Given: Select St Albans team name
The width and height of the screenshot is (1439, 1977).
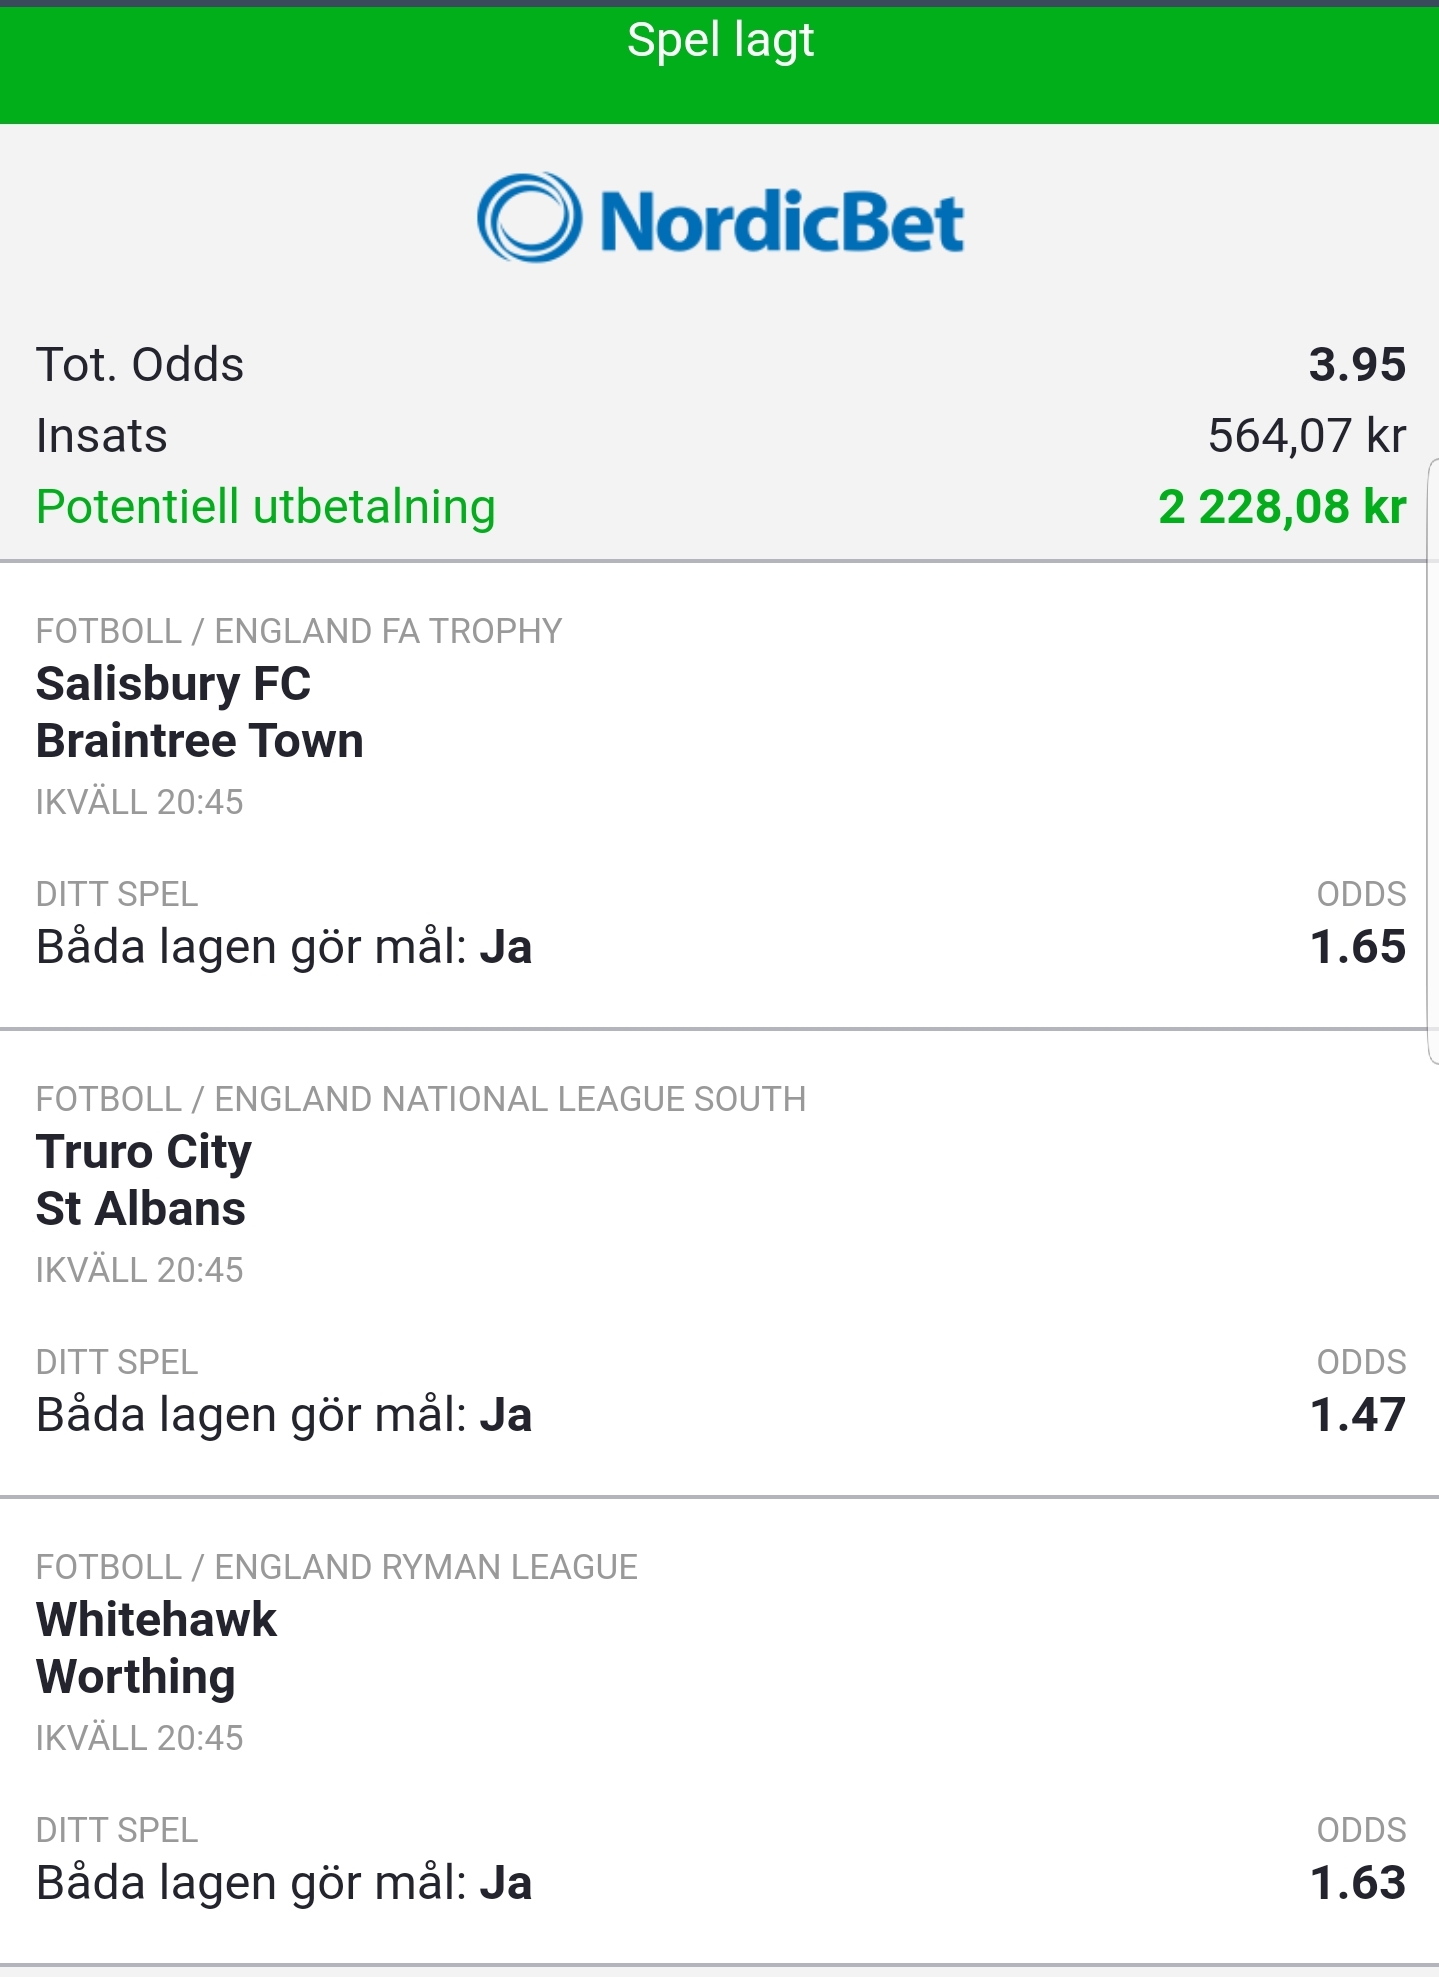Looking at the screenshot, I should 141,1209.
